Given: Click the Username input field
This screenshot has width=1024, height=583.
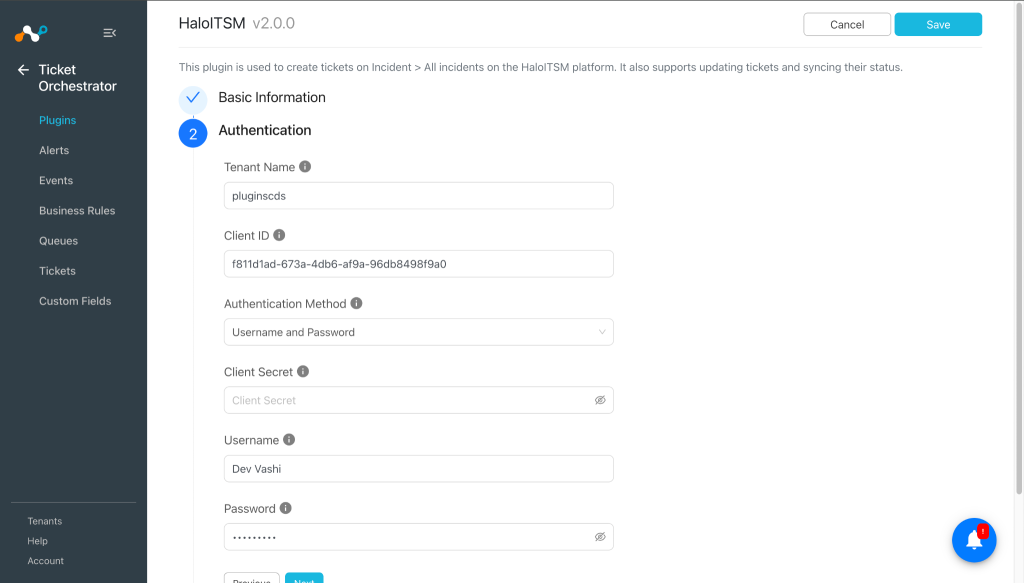Looking at the screenshot, I should (419, 468).
